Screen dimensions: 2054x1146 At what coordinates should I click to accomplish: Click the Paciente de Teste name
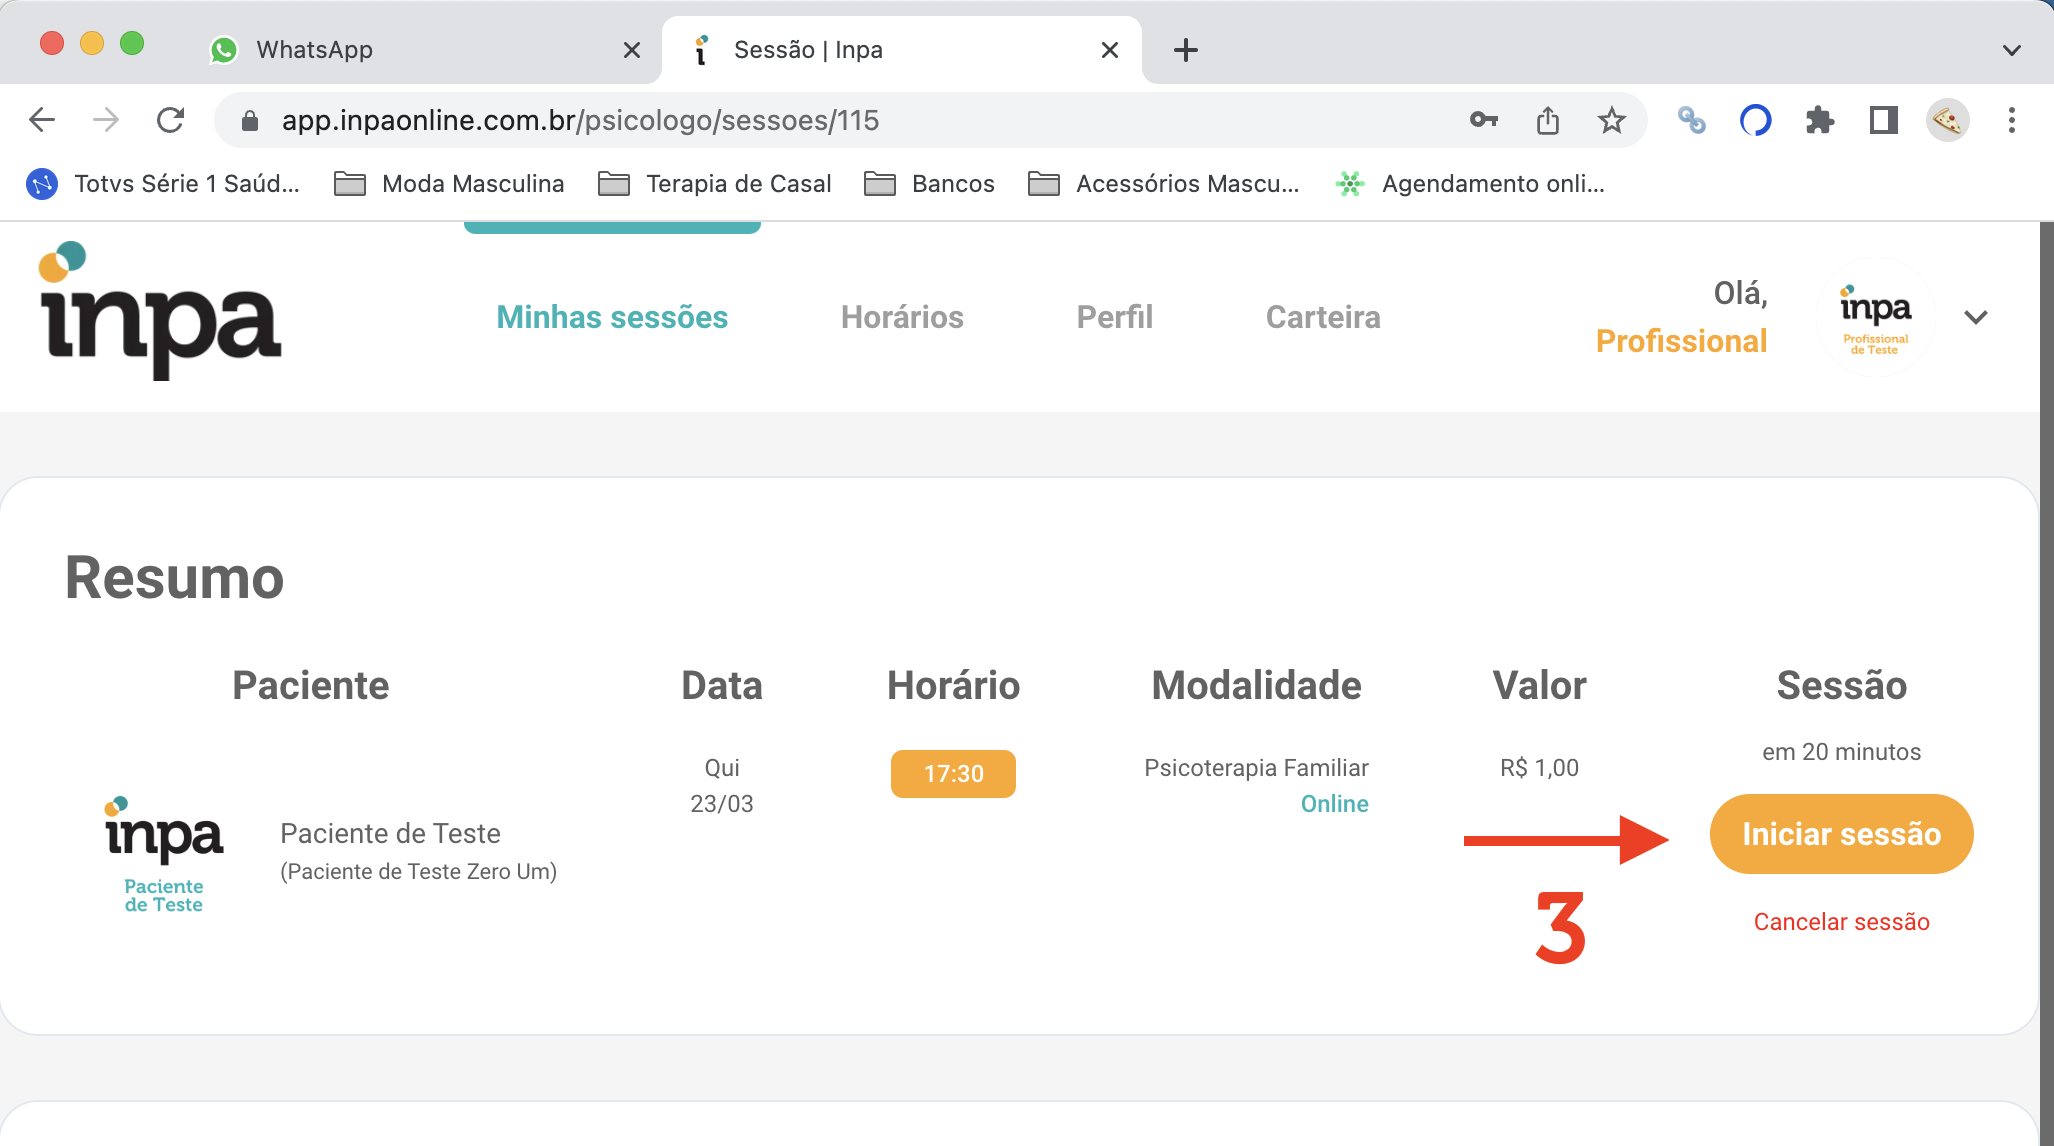click(x=390, y=833)
